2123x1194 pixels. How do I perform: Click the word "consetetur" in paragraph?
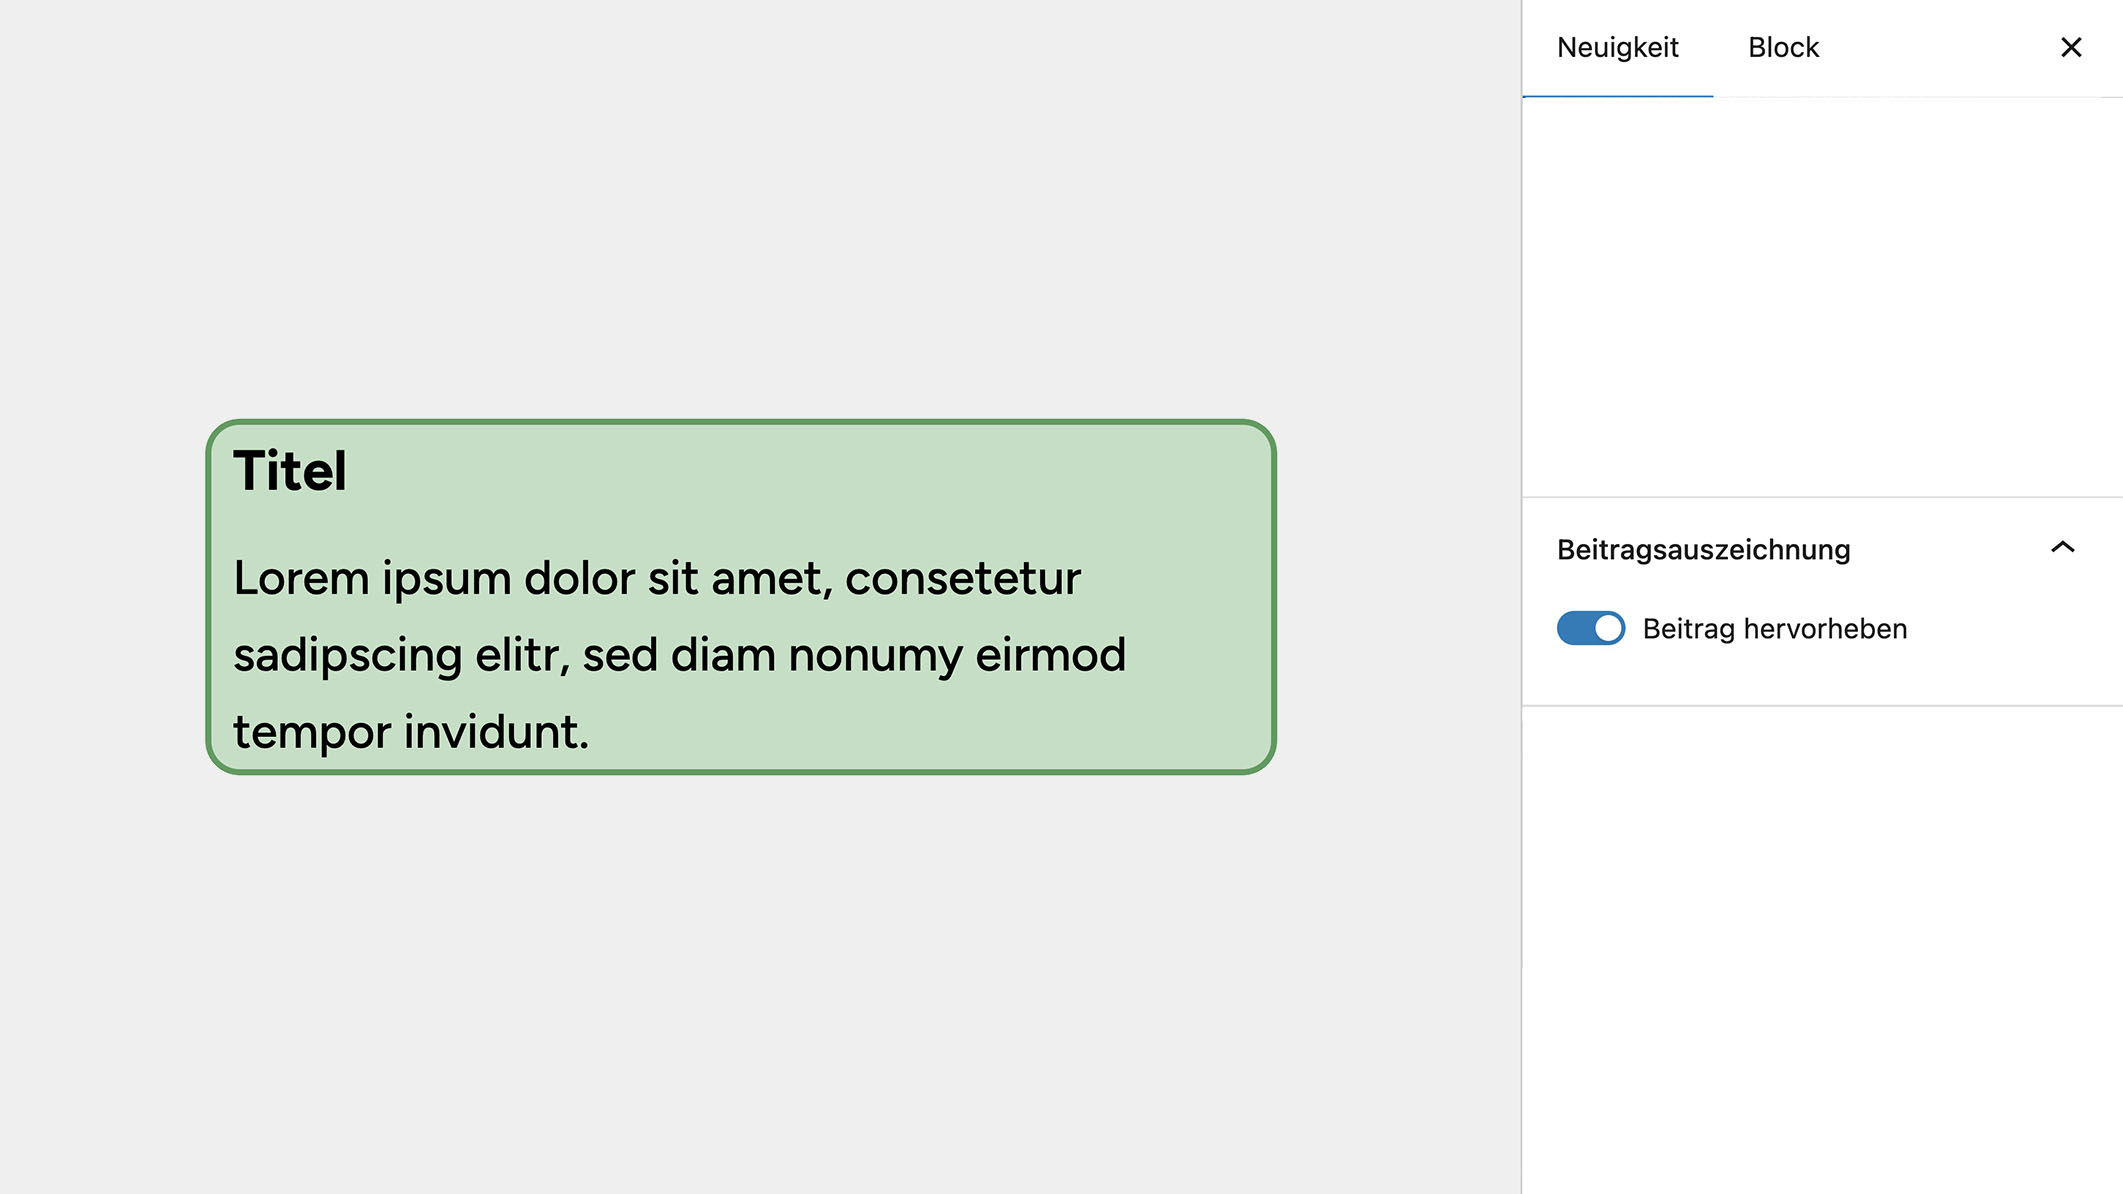[x=962, y=578]
